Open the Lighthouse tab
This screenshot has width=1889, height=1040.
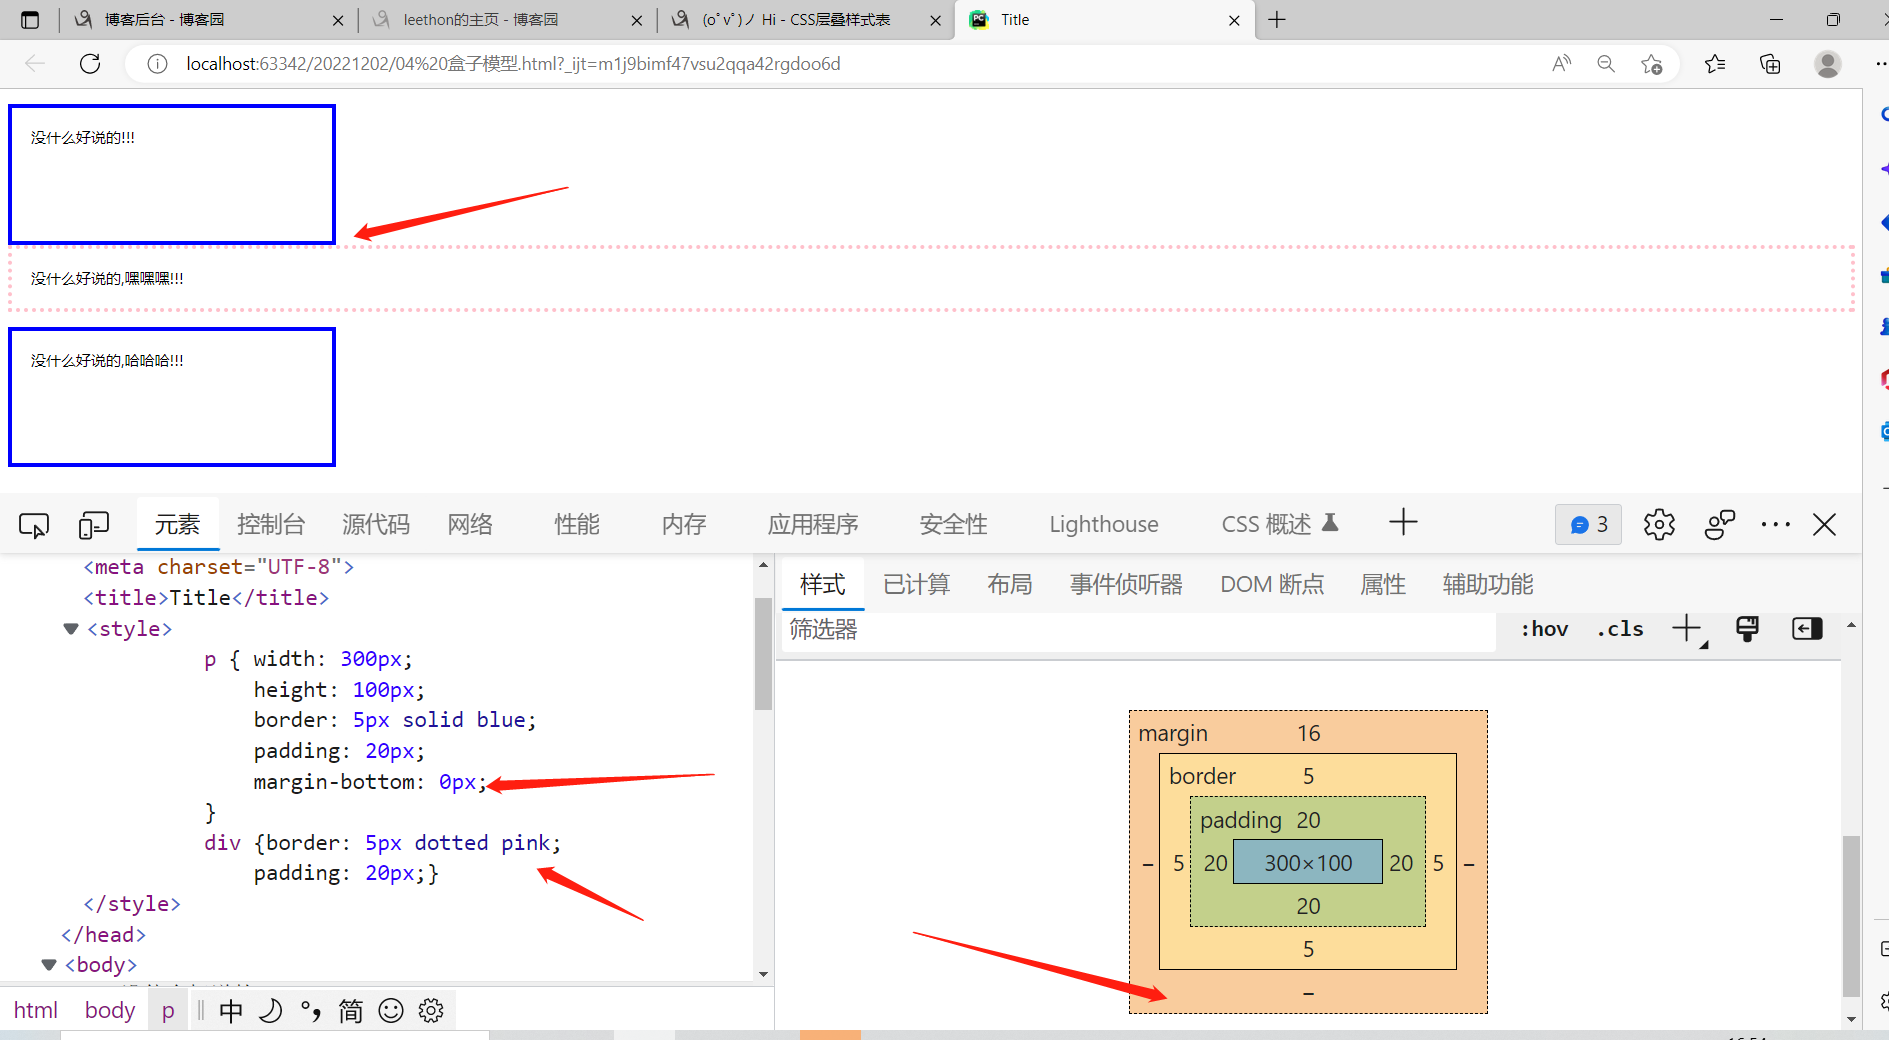(1104, 525)
